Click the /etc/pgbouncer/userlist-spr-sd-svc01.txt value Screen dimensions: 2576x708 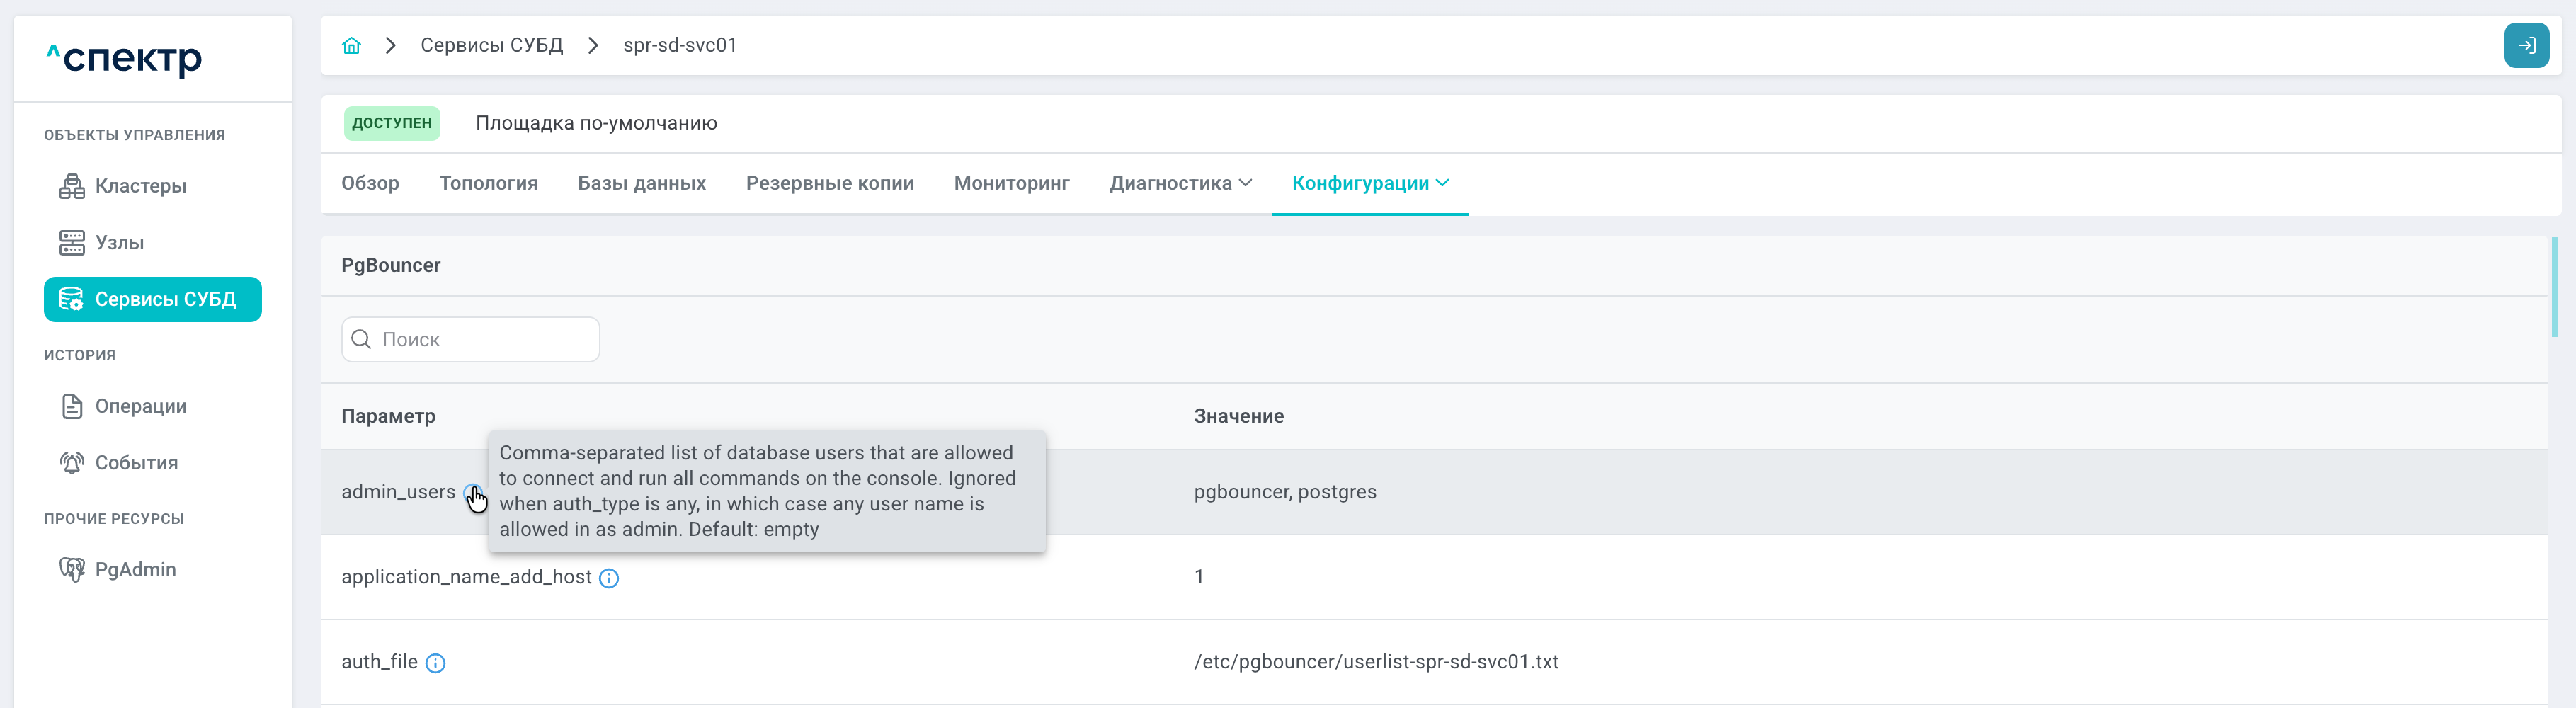pos(1376,662)
